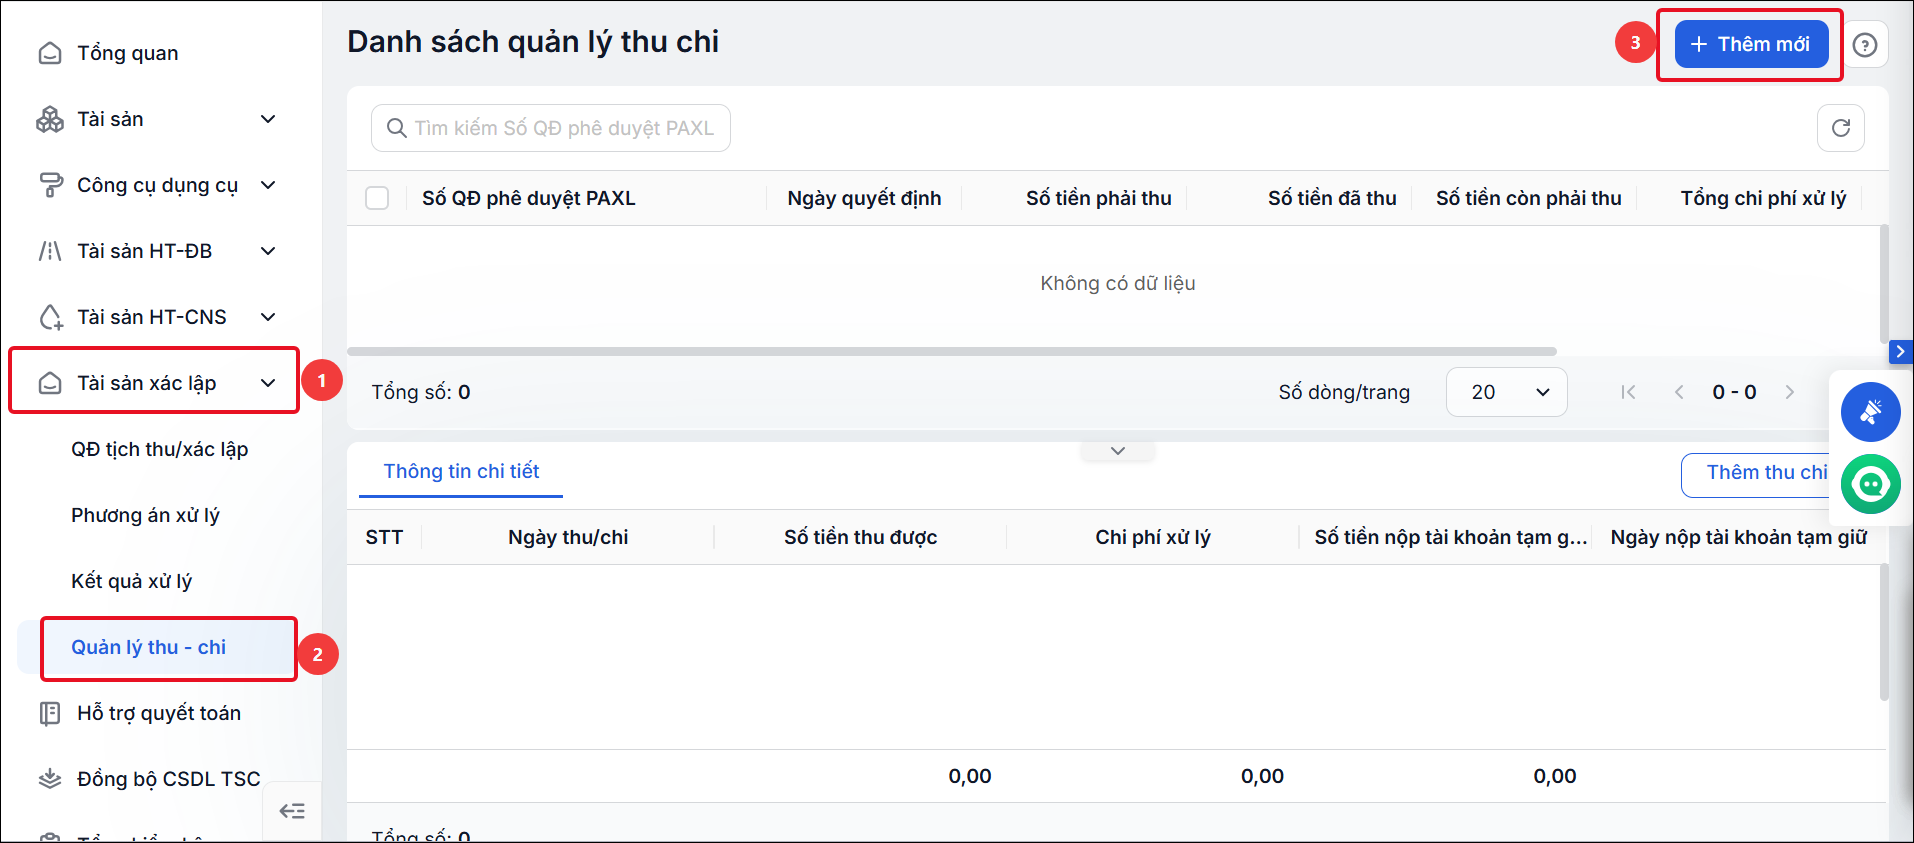Viewport: 1914px width, 843px height.
Task: Click the help question mark icon
Action: point(1864,45)
